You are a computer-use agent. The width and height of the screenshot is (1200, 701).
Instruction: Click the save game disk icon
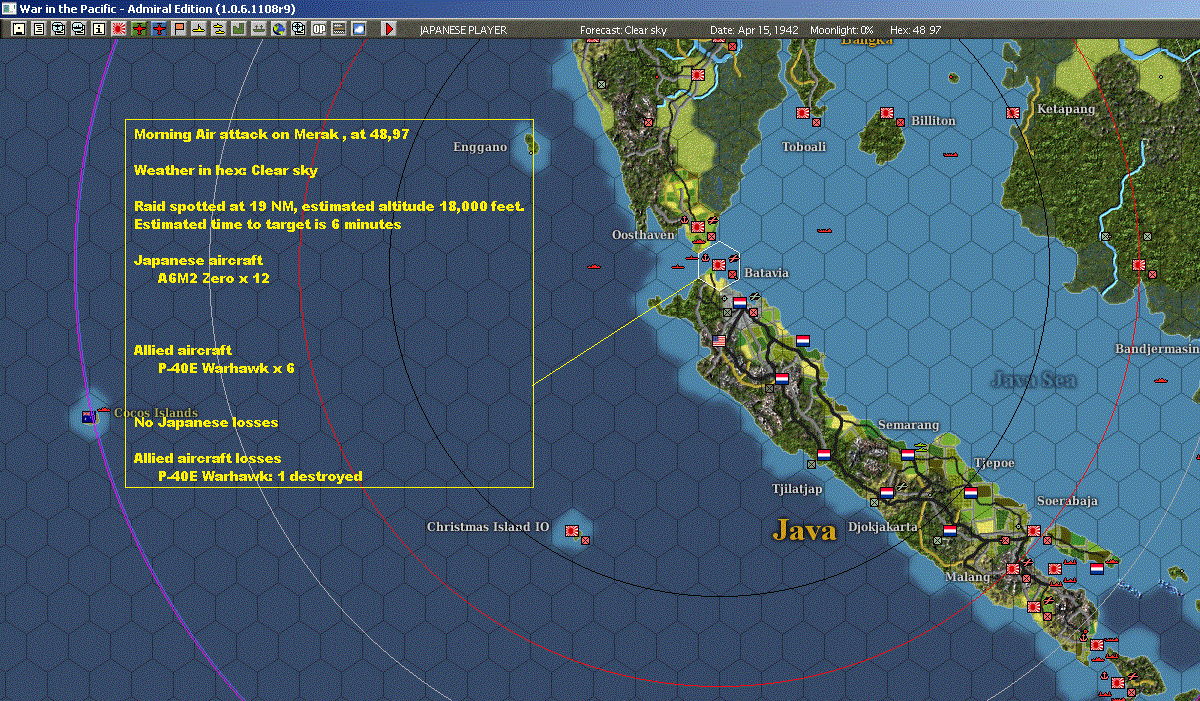coord(18,29)
